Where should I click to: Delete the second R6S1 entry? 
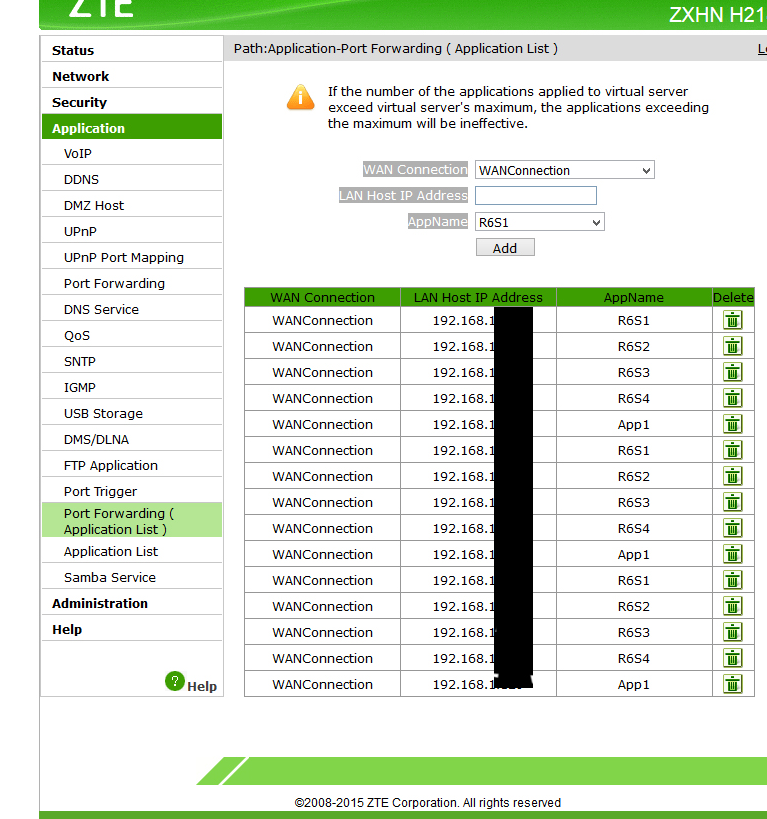(x=733, y=450)
